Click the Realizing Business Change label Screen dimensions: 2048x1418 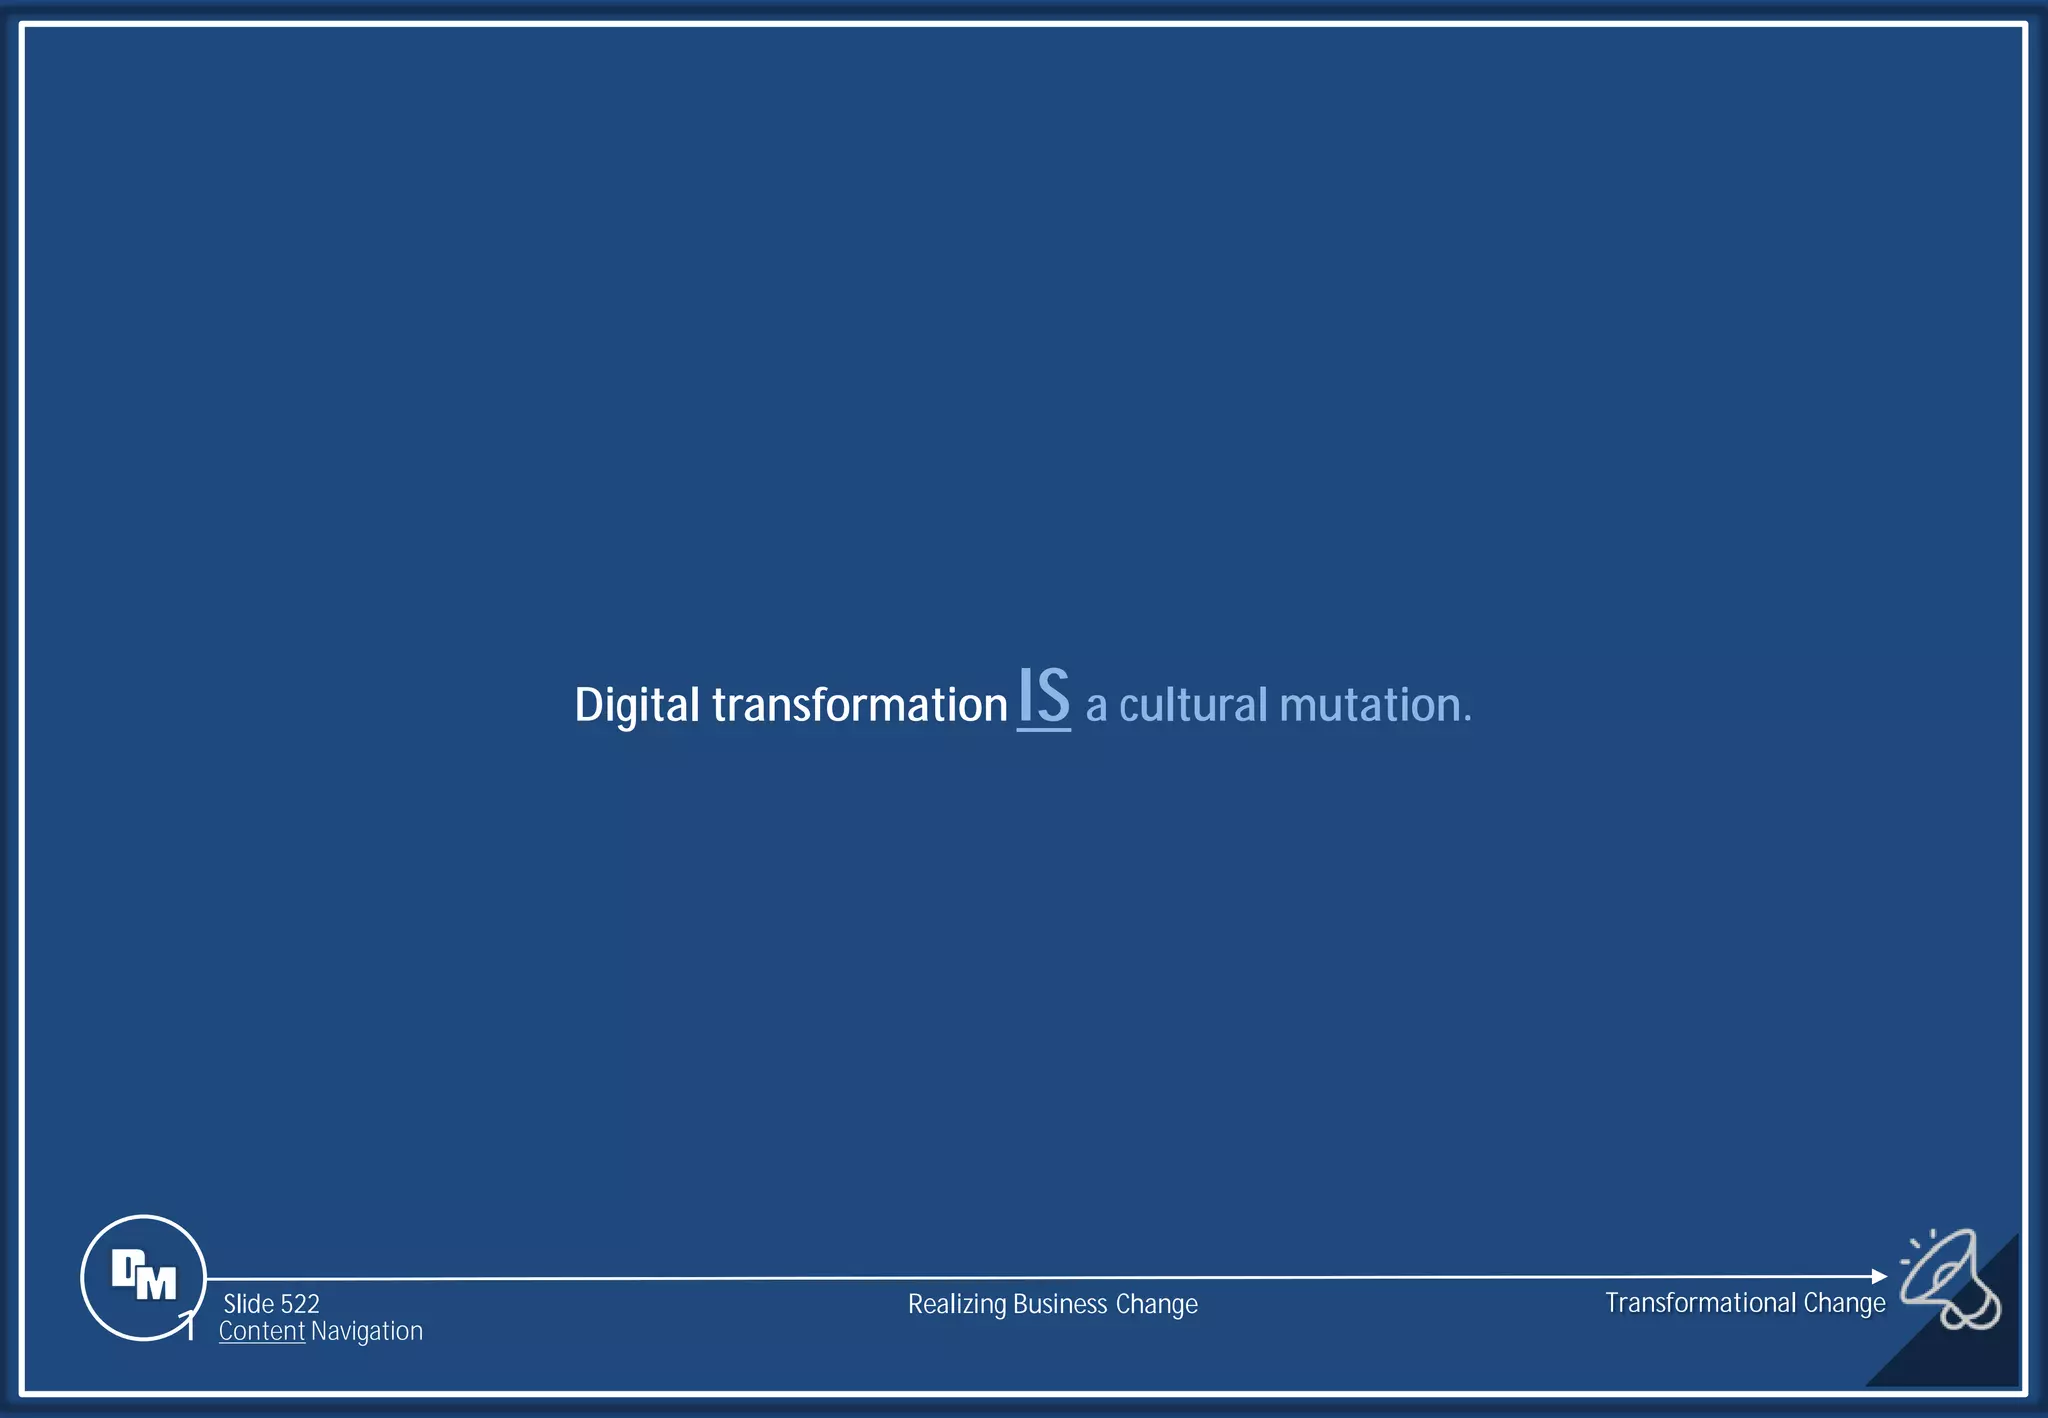coord(1052,1304)
